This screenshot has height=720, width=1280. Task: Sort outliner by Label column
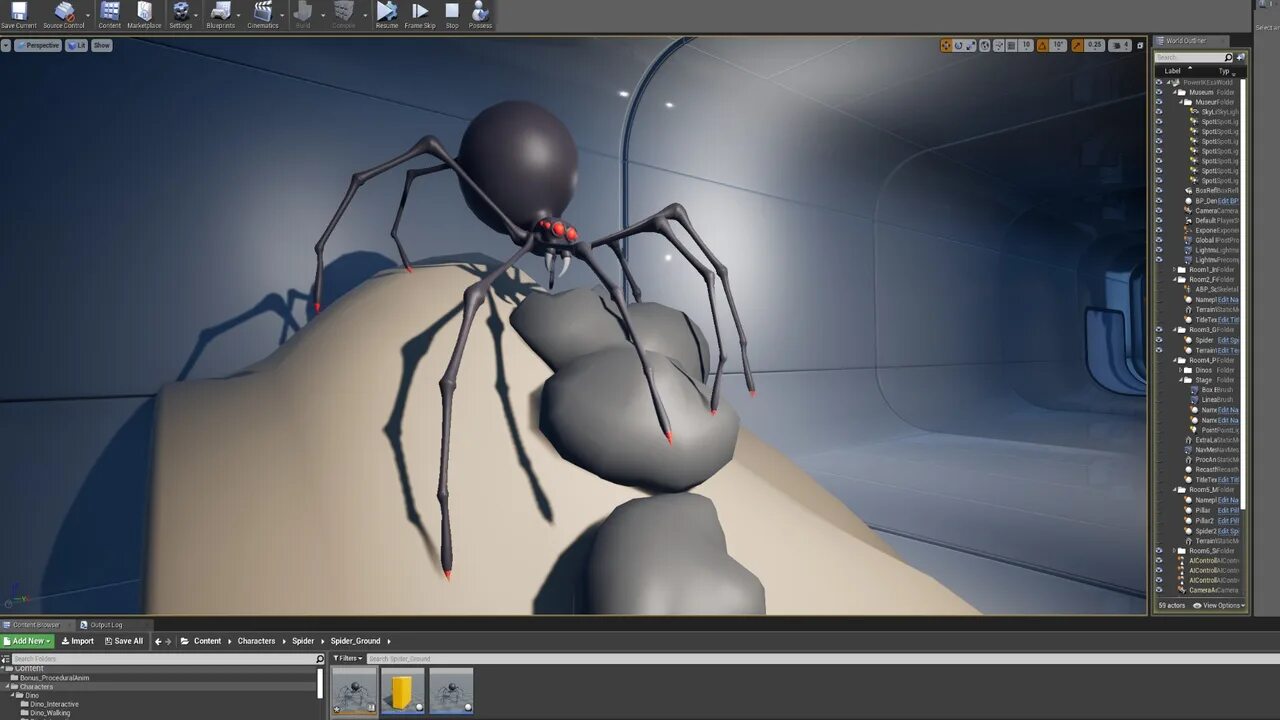click(1172, 71)
